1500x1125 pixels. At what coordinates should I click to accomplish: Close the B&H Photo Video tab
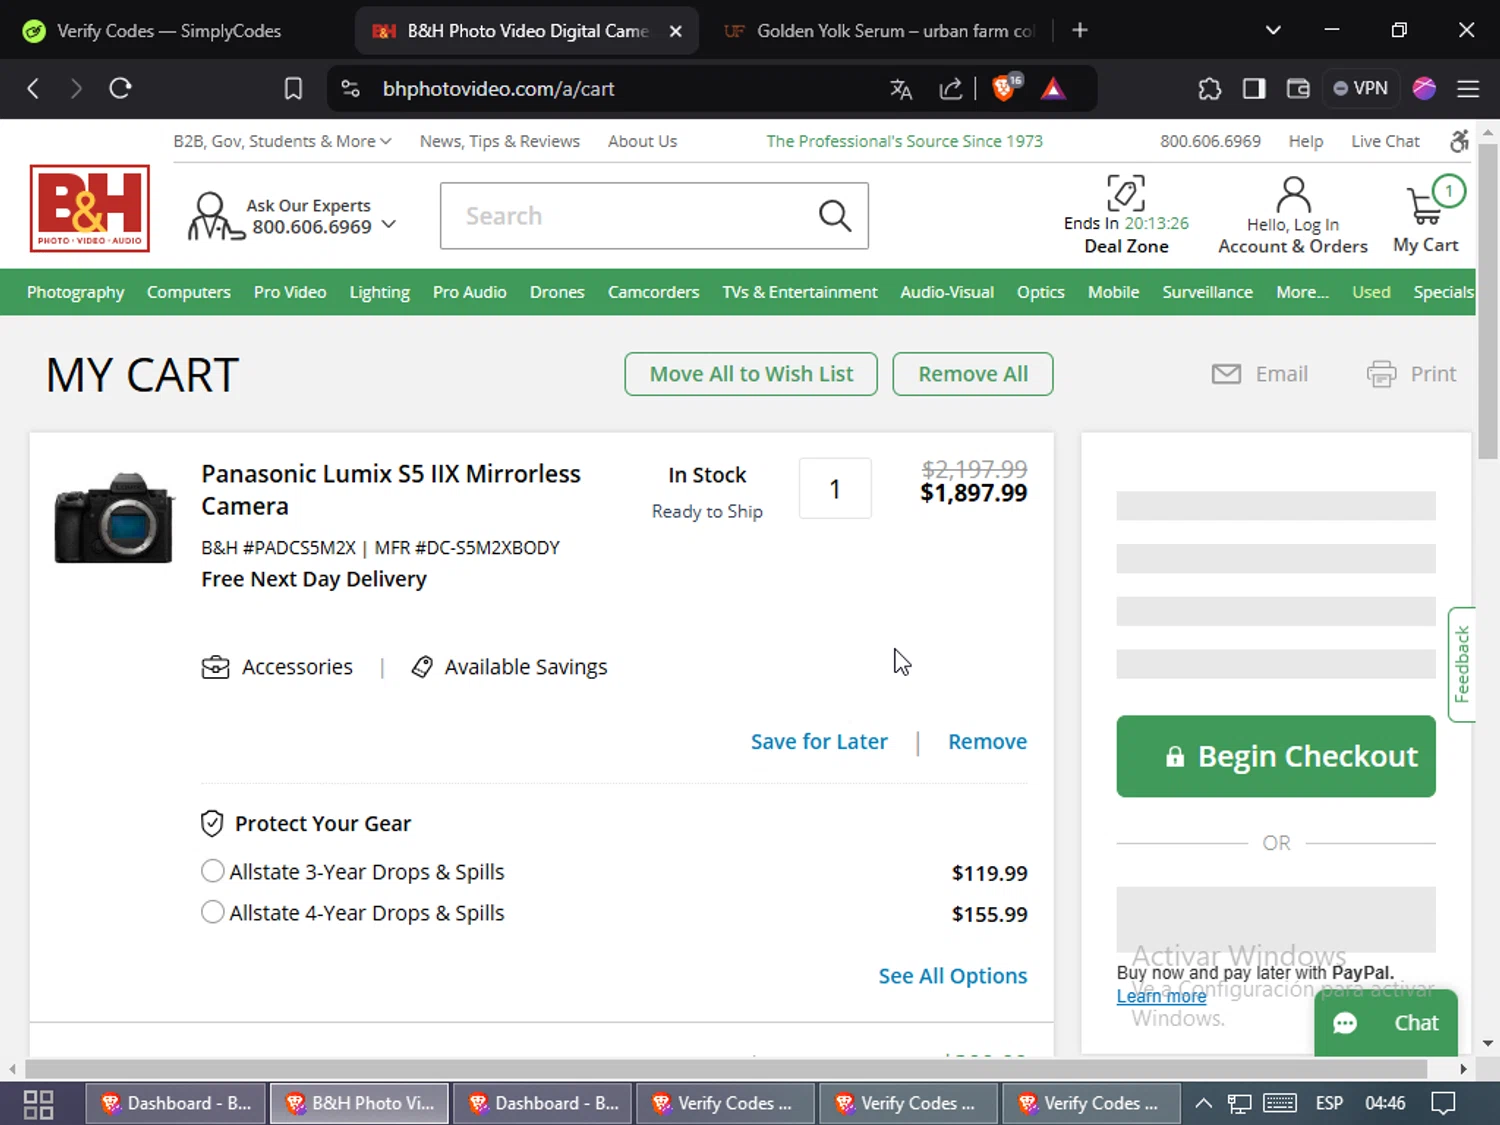coord(676,31)
